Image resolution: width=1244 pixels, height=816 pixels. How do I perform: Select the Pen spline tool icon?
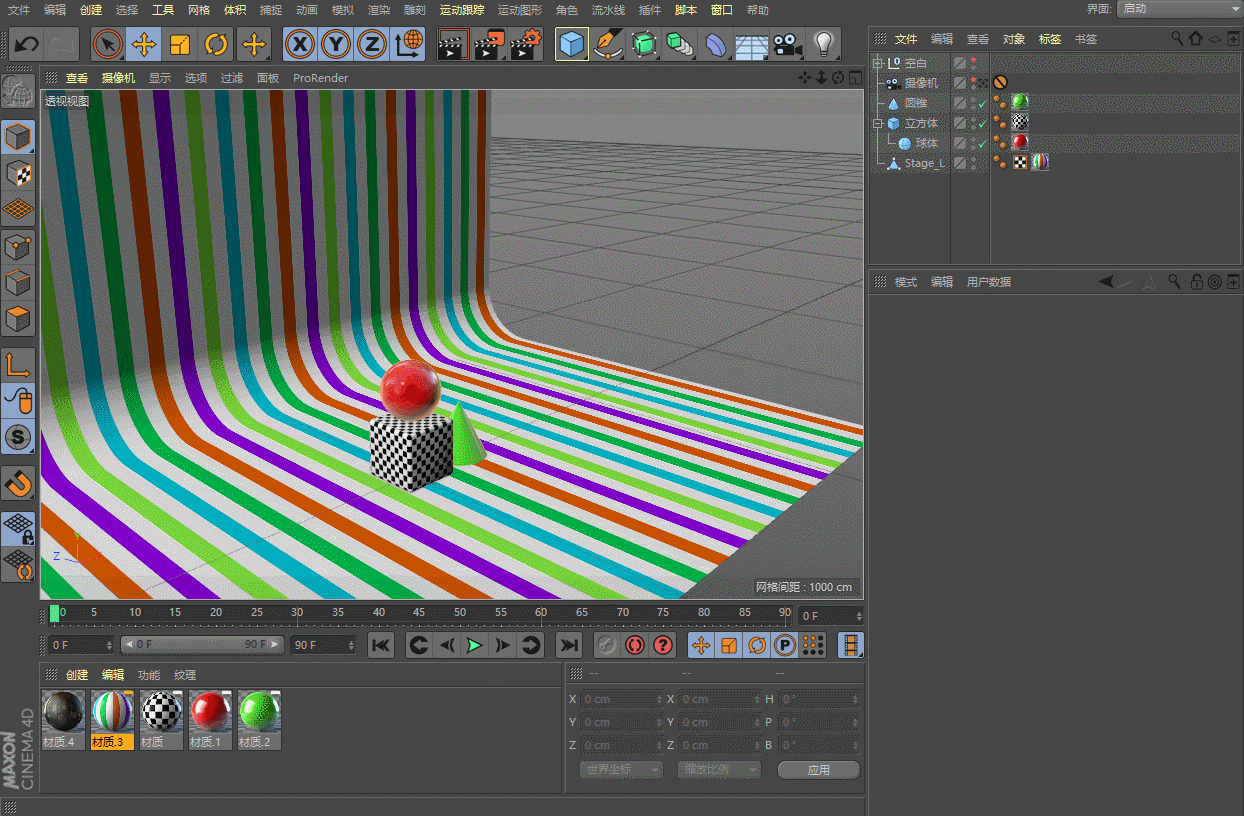607,45
